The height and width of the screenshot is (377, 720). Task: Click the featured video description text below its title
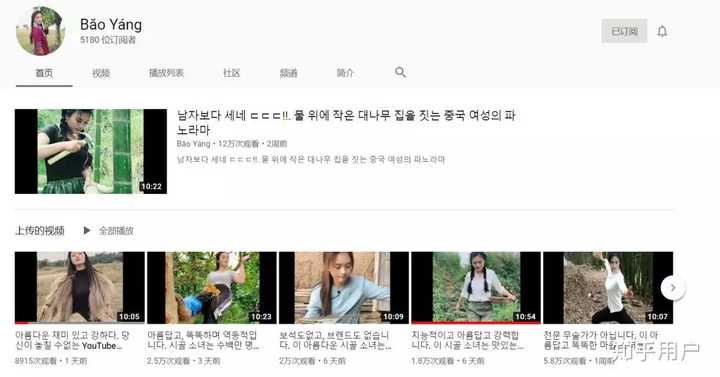(311, 159)
